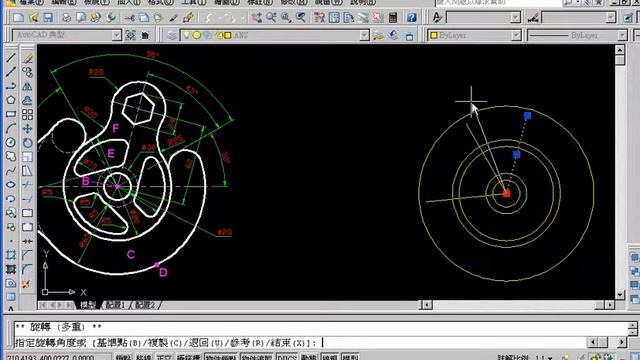This screenshot has width=640, height=360.
Task: Toggle 格線 grid display in status bar
Action: tap(143, 358)
